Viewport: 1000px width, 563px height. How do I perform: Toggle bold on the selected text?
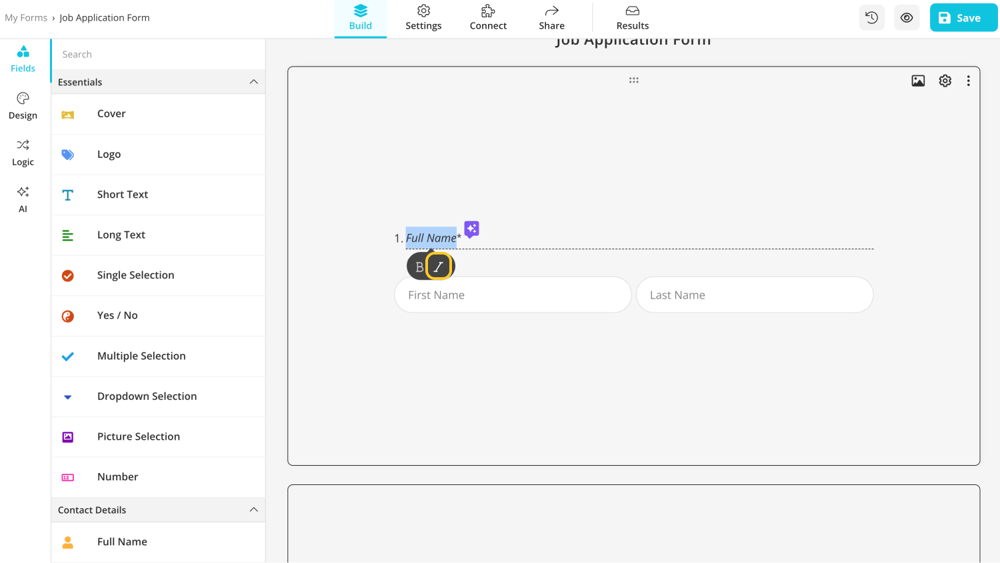pos(419,267)
